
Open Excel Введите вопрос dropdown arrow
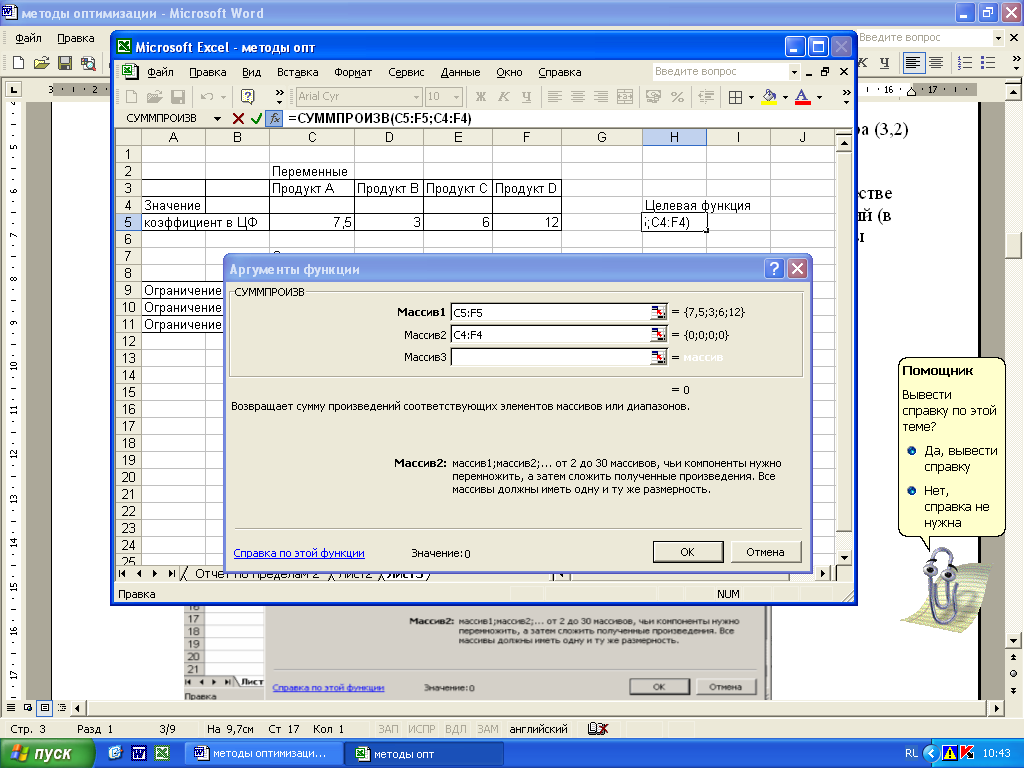(794, 72)
